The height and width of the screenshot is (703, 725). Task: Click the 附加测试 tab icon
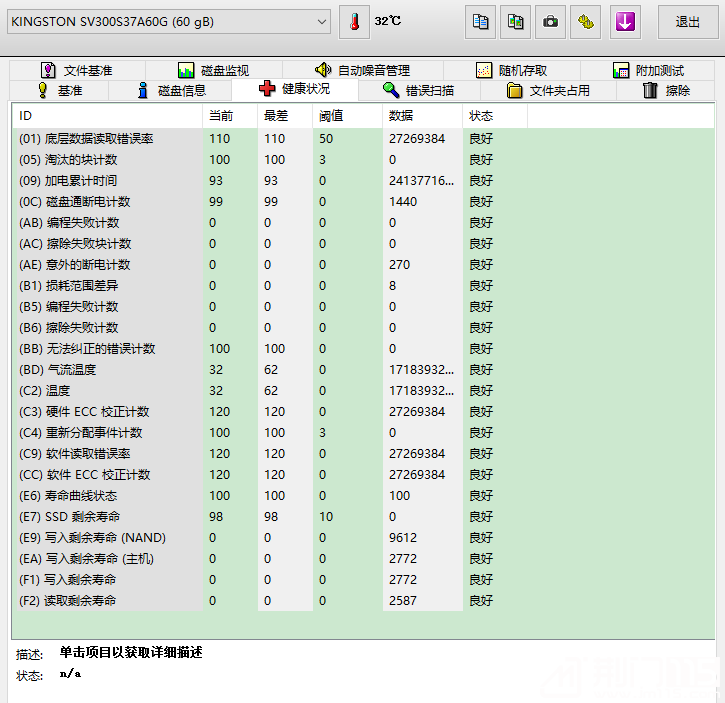(621, 70)
